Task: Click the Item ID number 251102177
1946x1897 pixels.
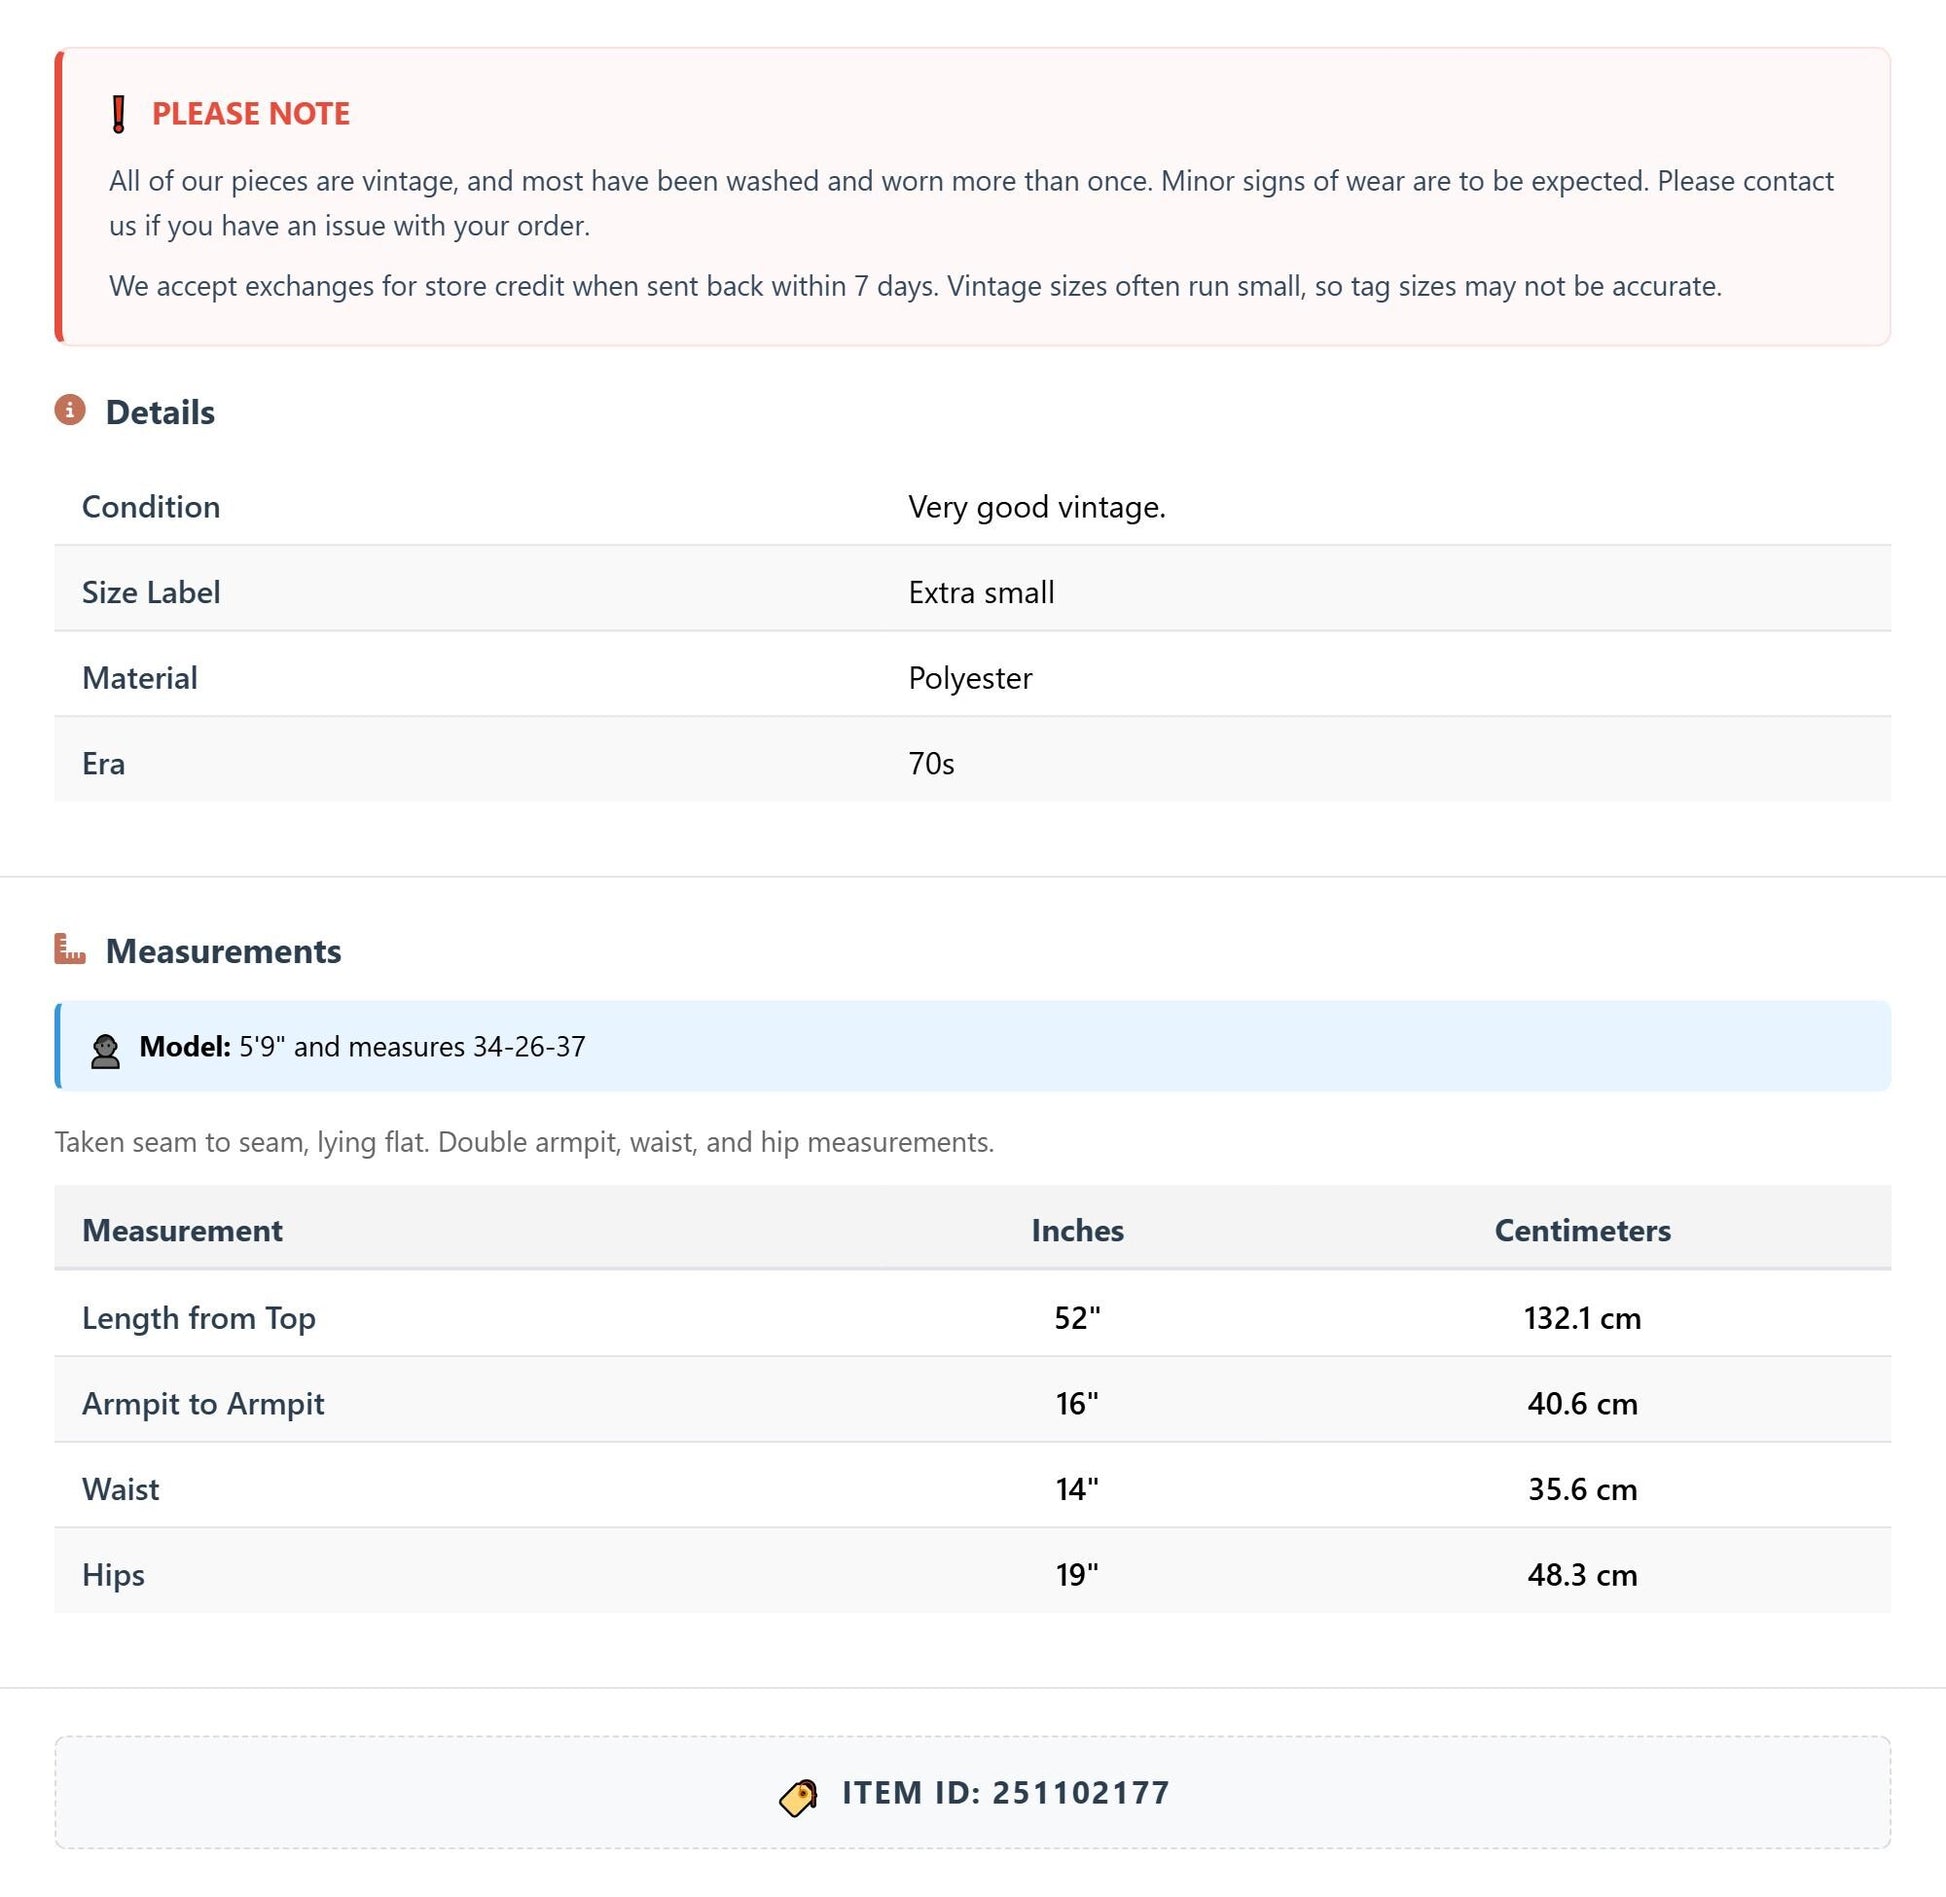Action: click(1080, 1792)
